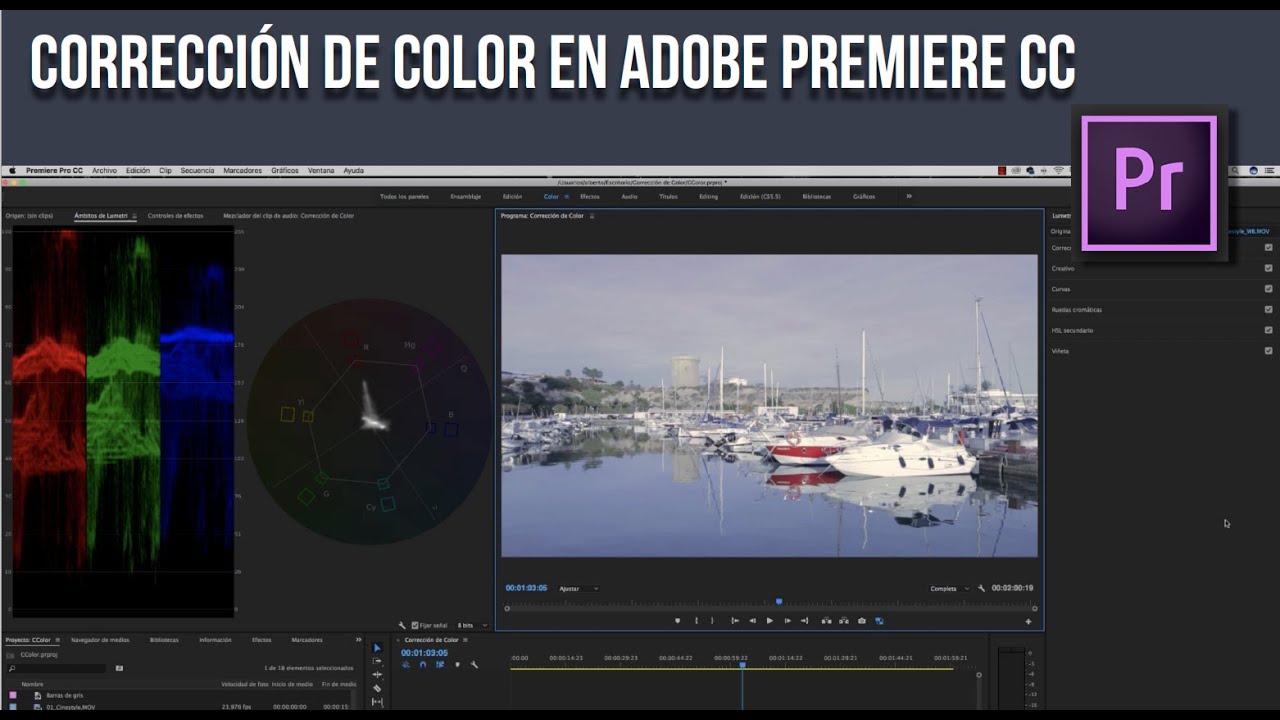This screenshot has height=720, width=1280.
Task: Click the project panel search filter icon
Action: [x=119, y=668]
